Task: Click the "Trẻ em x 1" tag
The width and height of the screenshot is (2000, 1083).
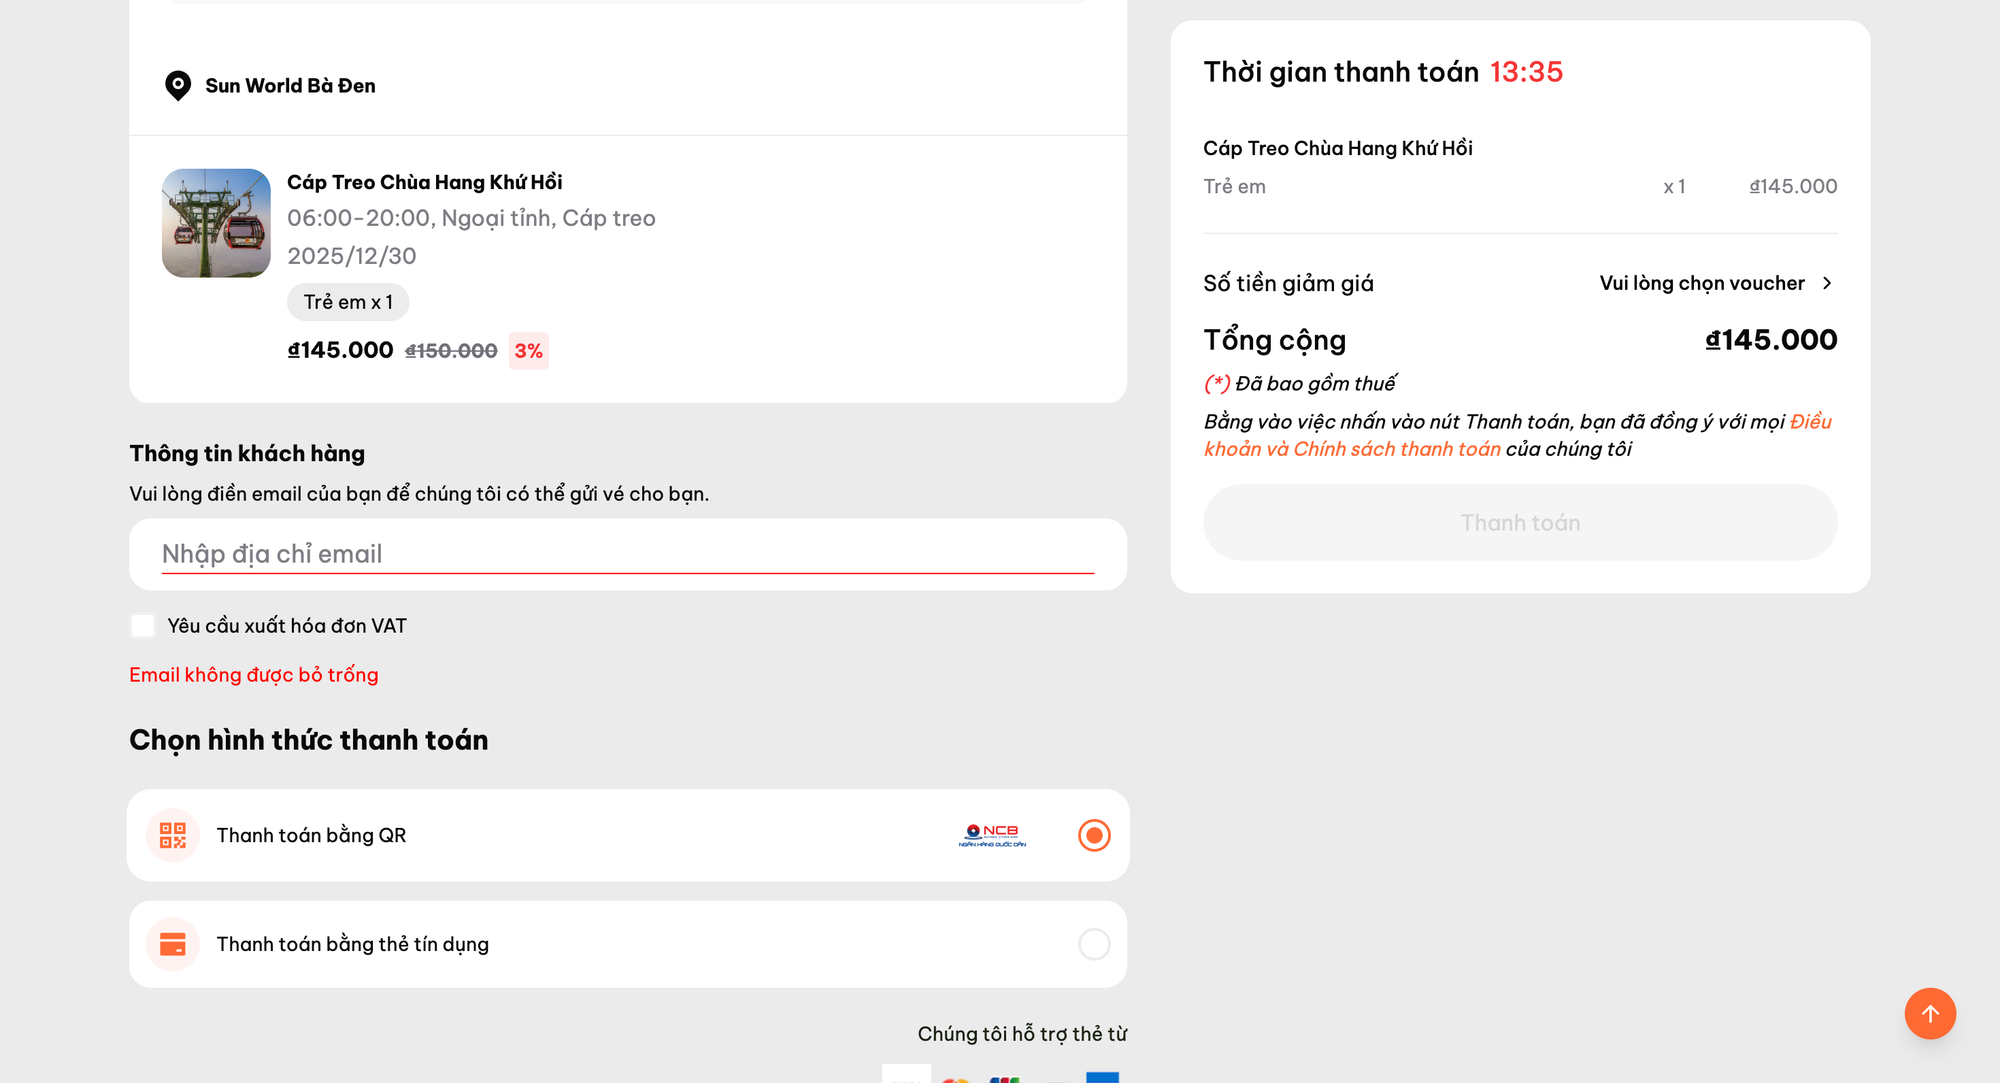Action: (x=348, y=302)
